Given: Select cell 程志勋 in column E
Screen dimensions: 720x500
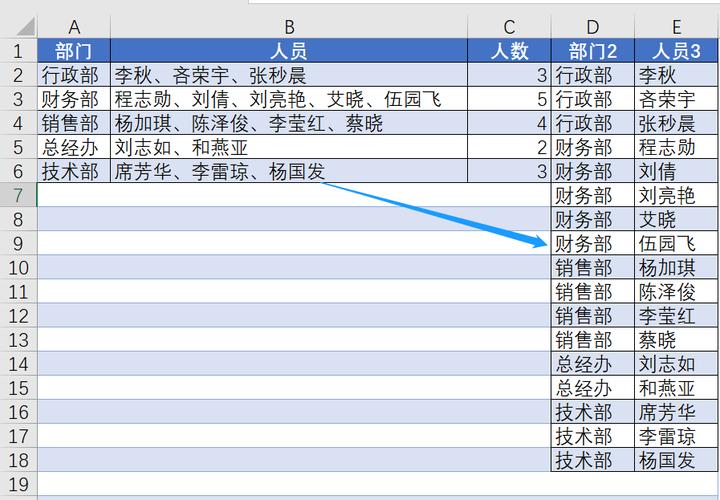Looking at the screenshot, I should tap(676, 147).
